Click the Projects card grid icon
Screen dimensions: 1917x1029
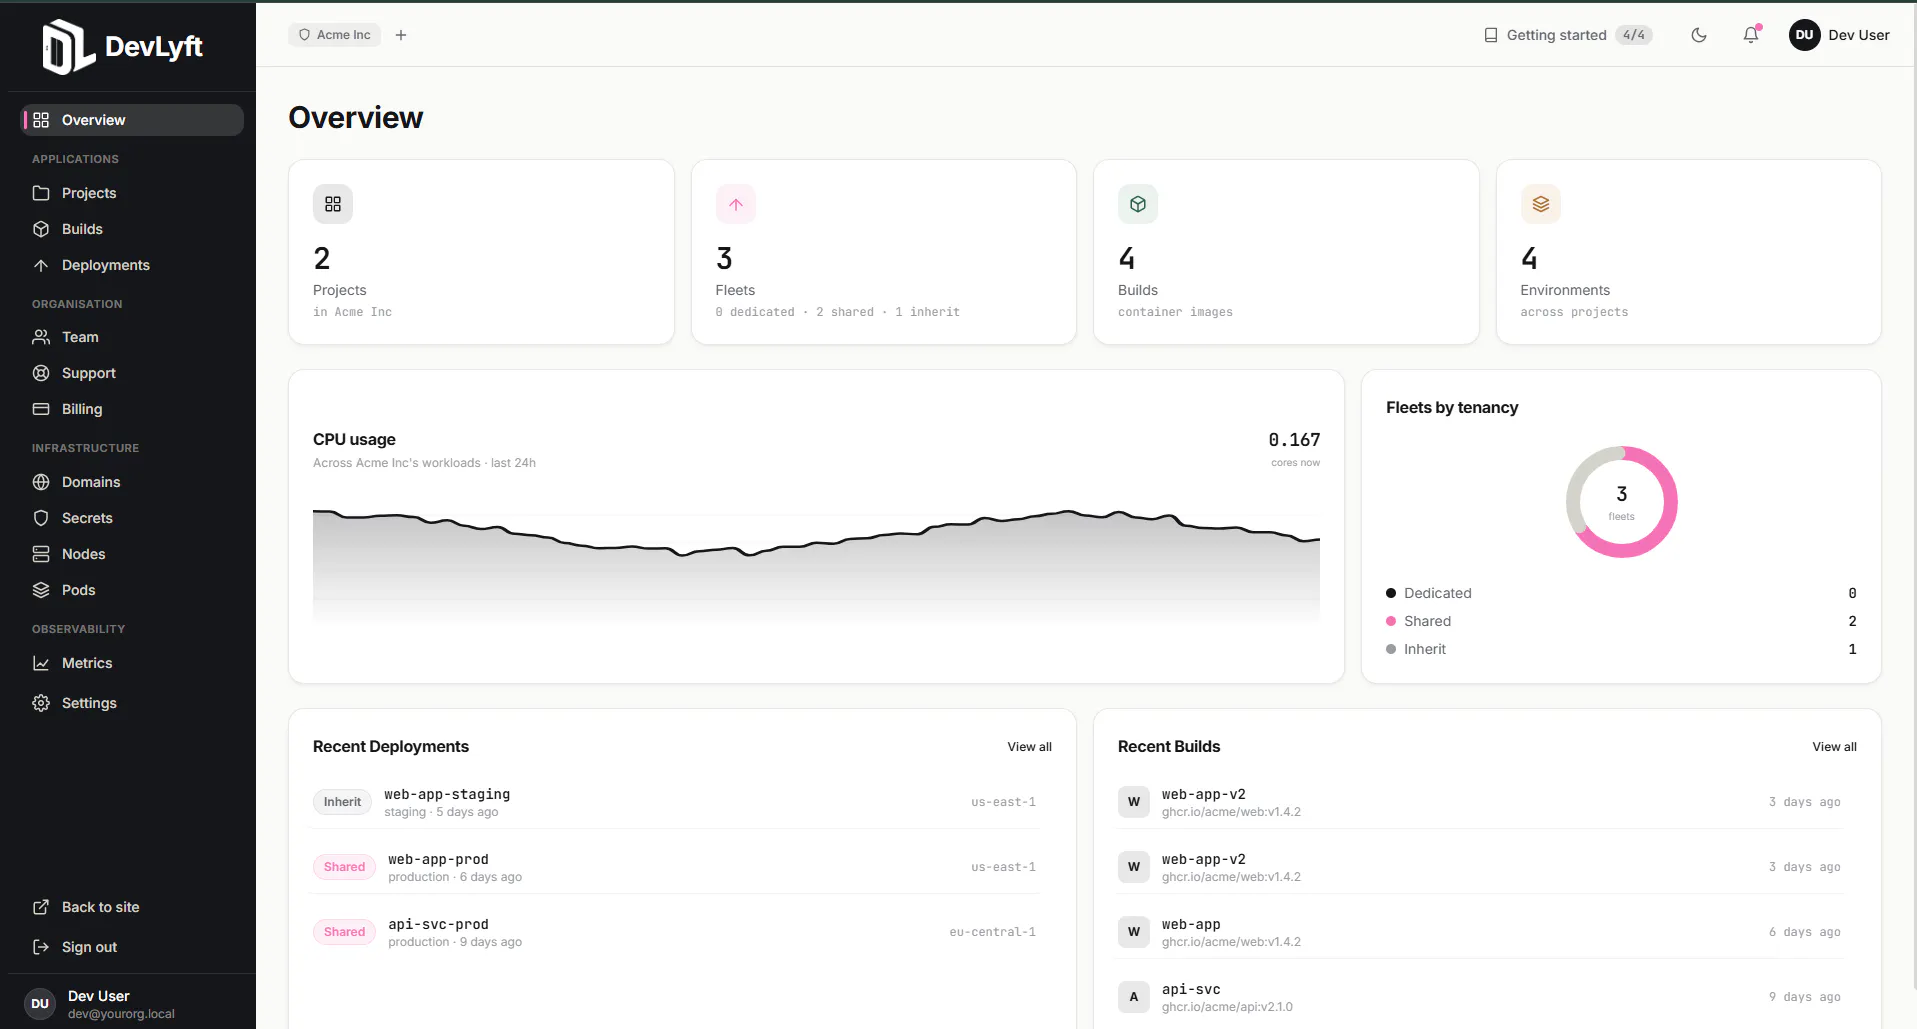(333, 204)
